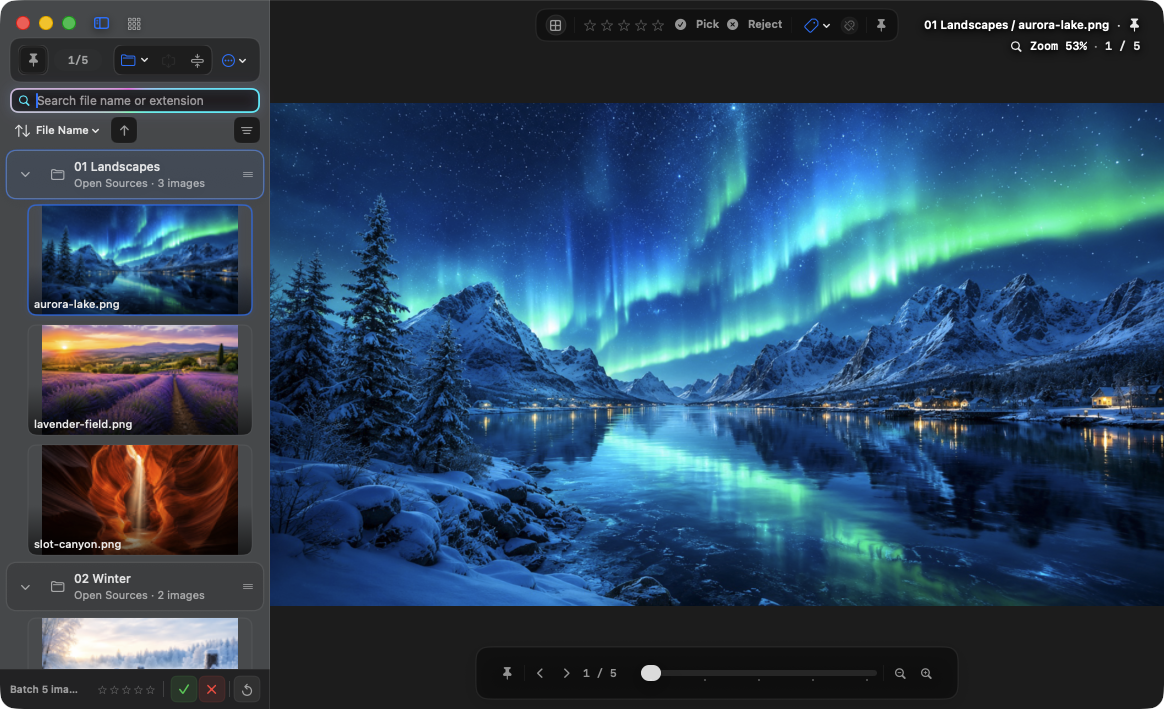Collapse the 01 Landscapes folder chevron
Image resolution: width=1164 pixels, height=709 pixels.
25,174
